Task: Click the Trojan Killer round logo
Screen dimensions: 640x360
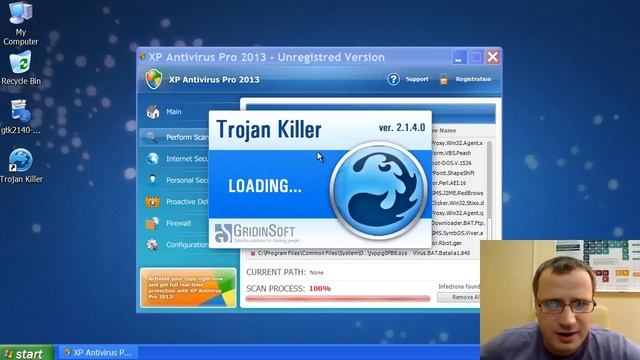Action: 378,190
